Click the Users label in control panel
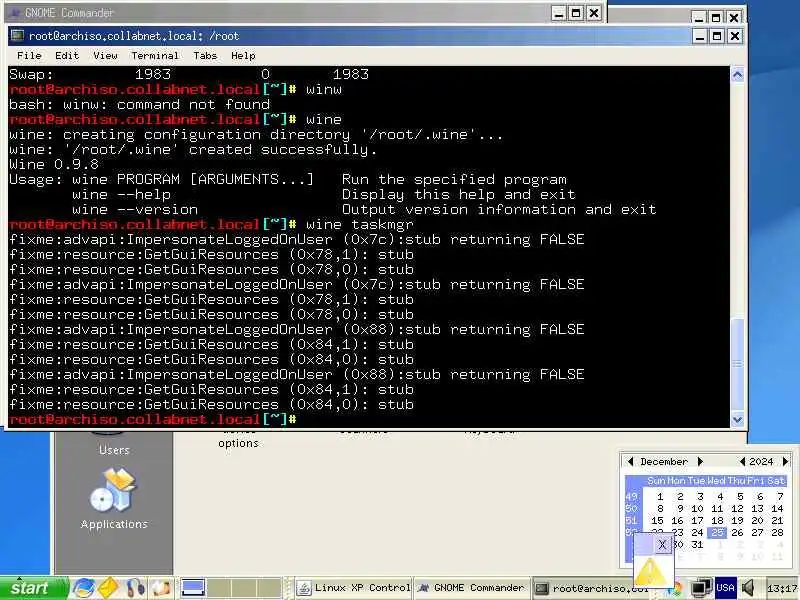The width and height of the screenshot is (800, 600). 114,450
